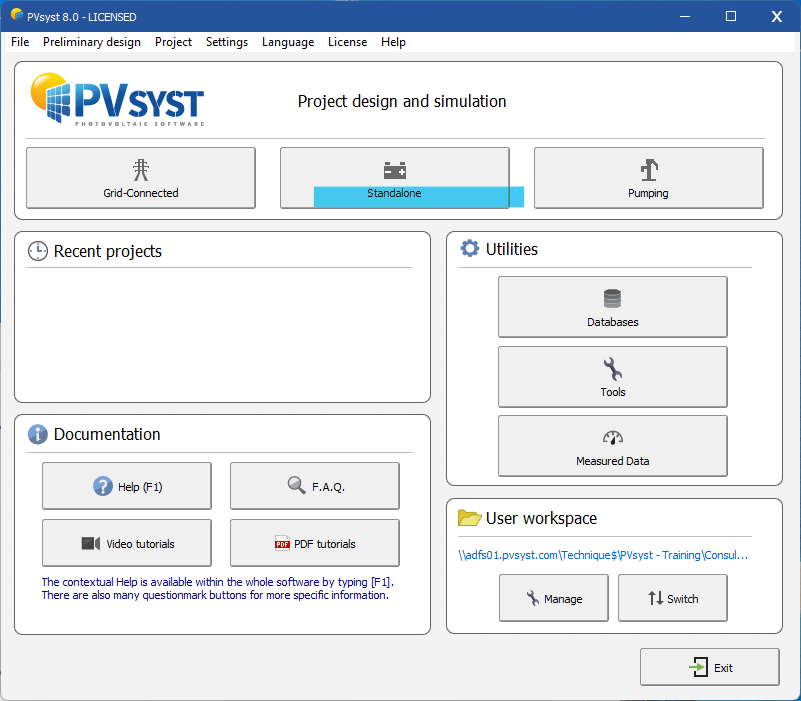
Task: Open the License menu
Action: (x=347, y=42)
